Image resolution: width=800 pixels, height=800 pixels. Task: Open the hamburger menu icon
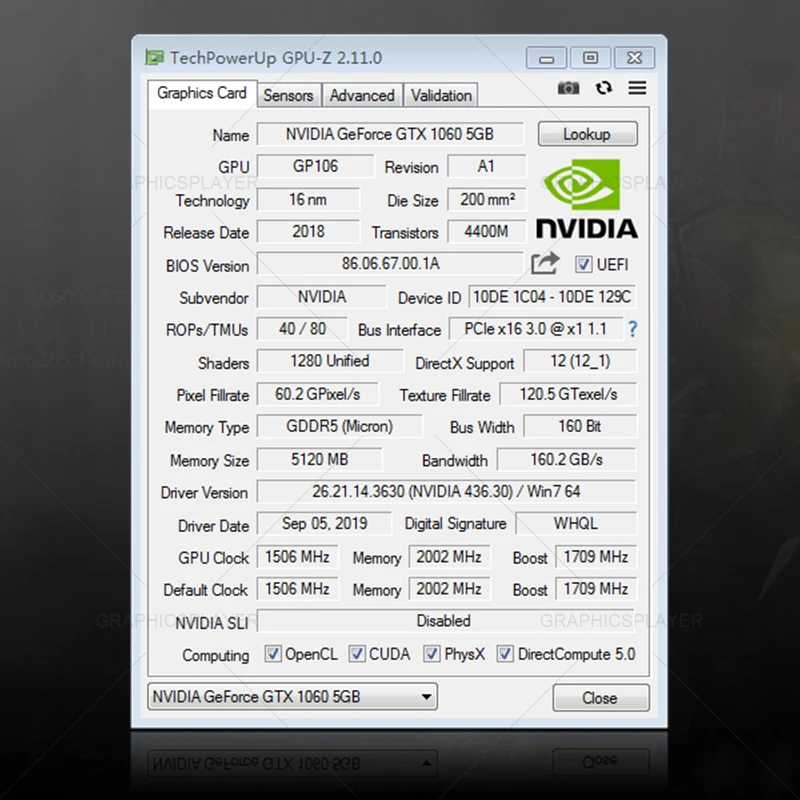(637, 88)
